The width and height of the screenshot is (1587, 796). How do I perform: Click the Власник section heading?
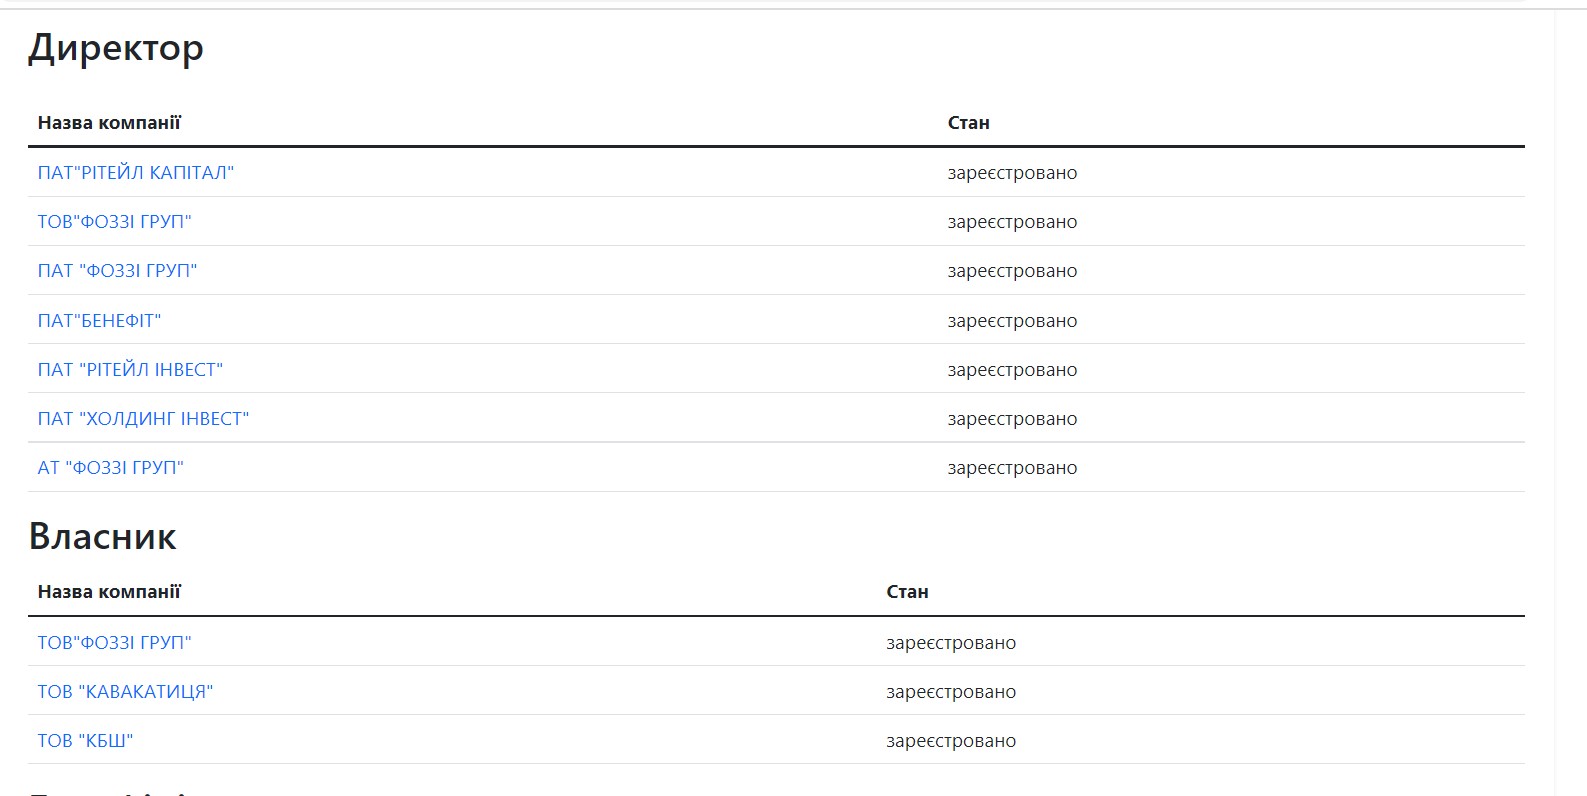click(x=102, y=537)
